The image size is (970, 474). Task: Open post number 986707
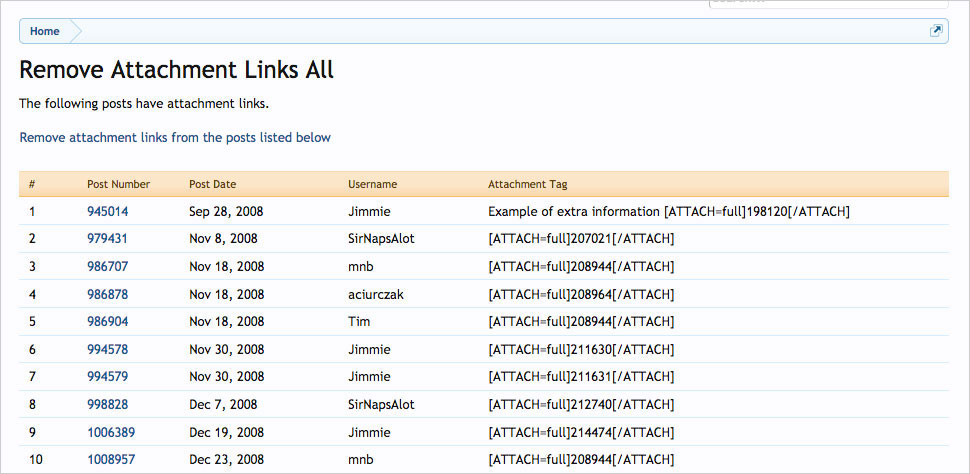tap(107, 267)
